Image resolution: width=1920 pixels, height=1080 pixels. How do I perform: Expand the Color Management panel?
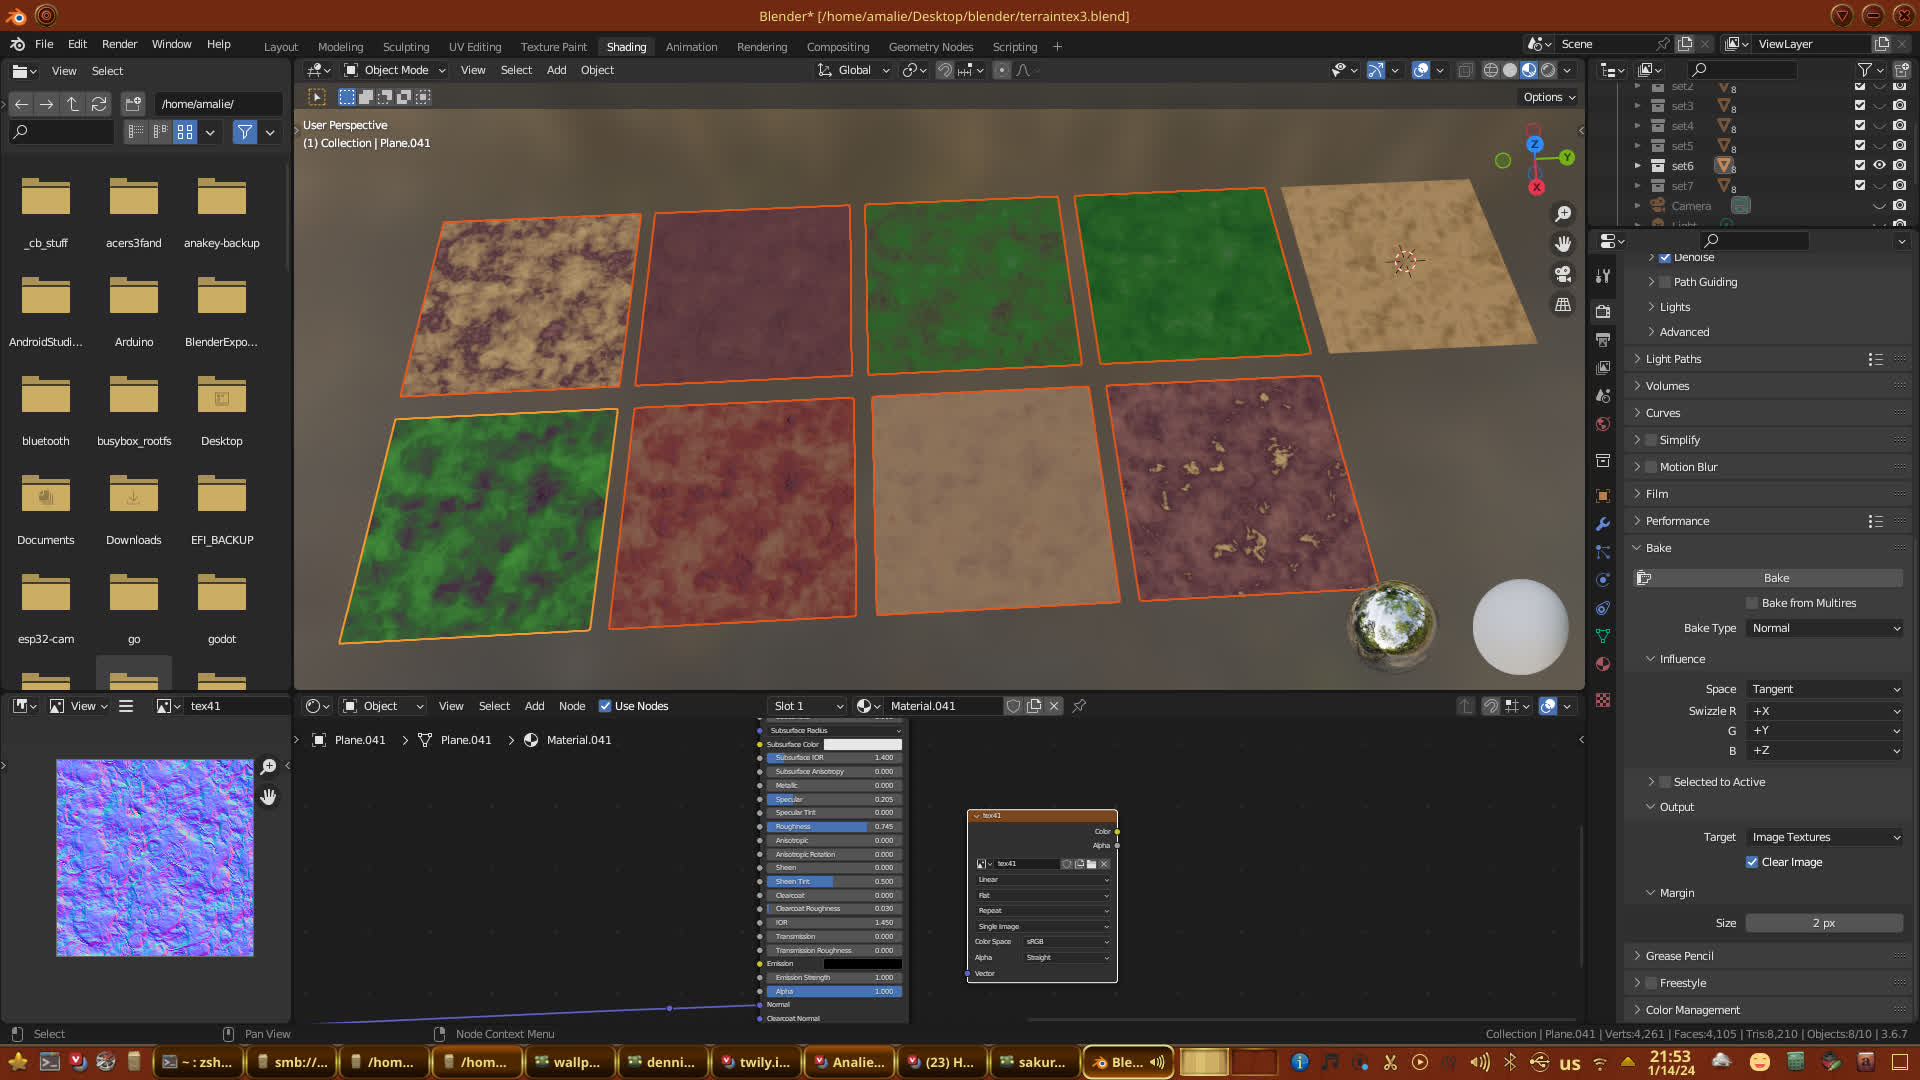1692,1010
